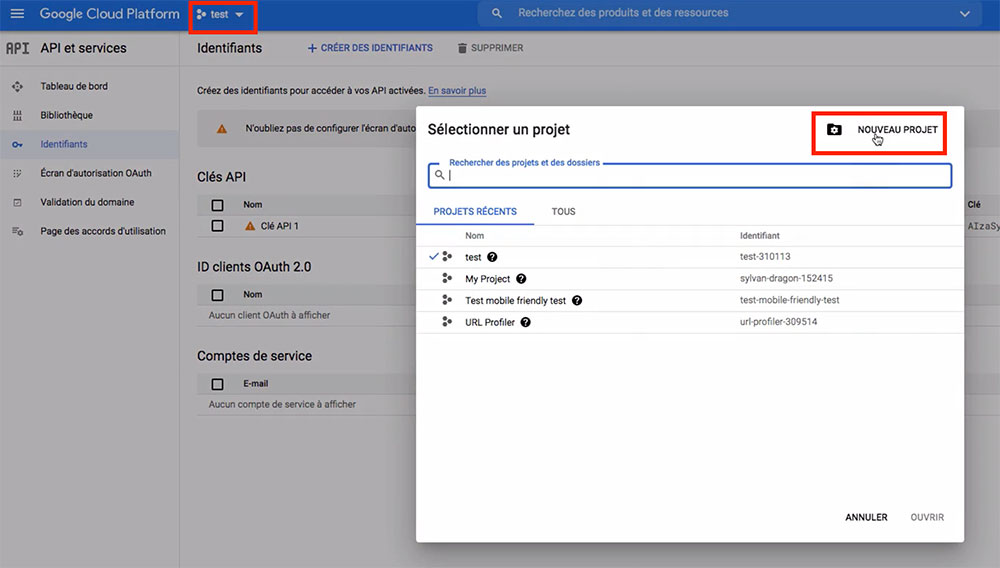Select Test mobile friendly test project
1000x568 pixels.
pos(689,300)
